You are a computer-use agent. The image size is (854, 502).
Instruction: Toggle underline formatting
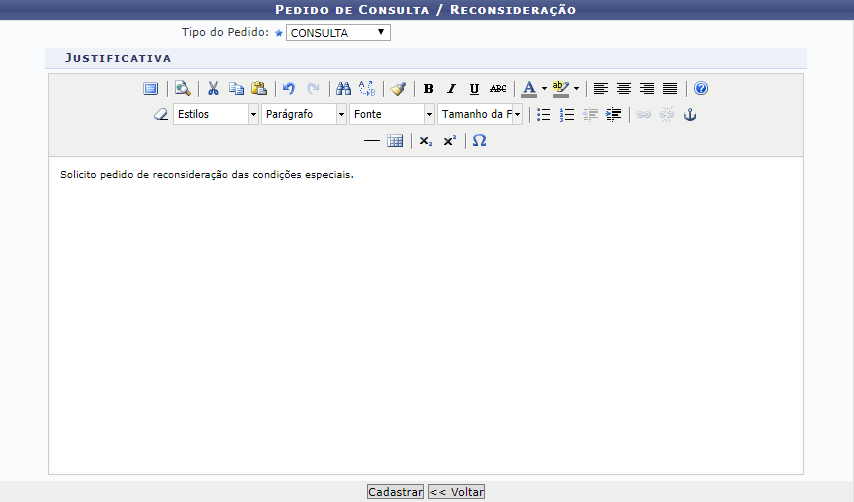[x=474, y=89]
